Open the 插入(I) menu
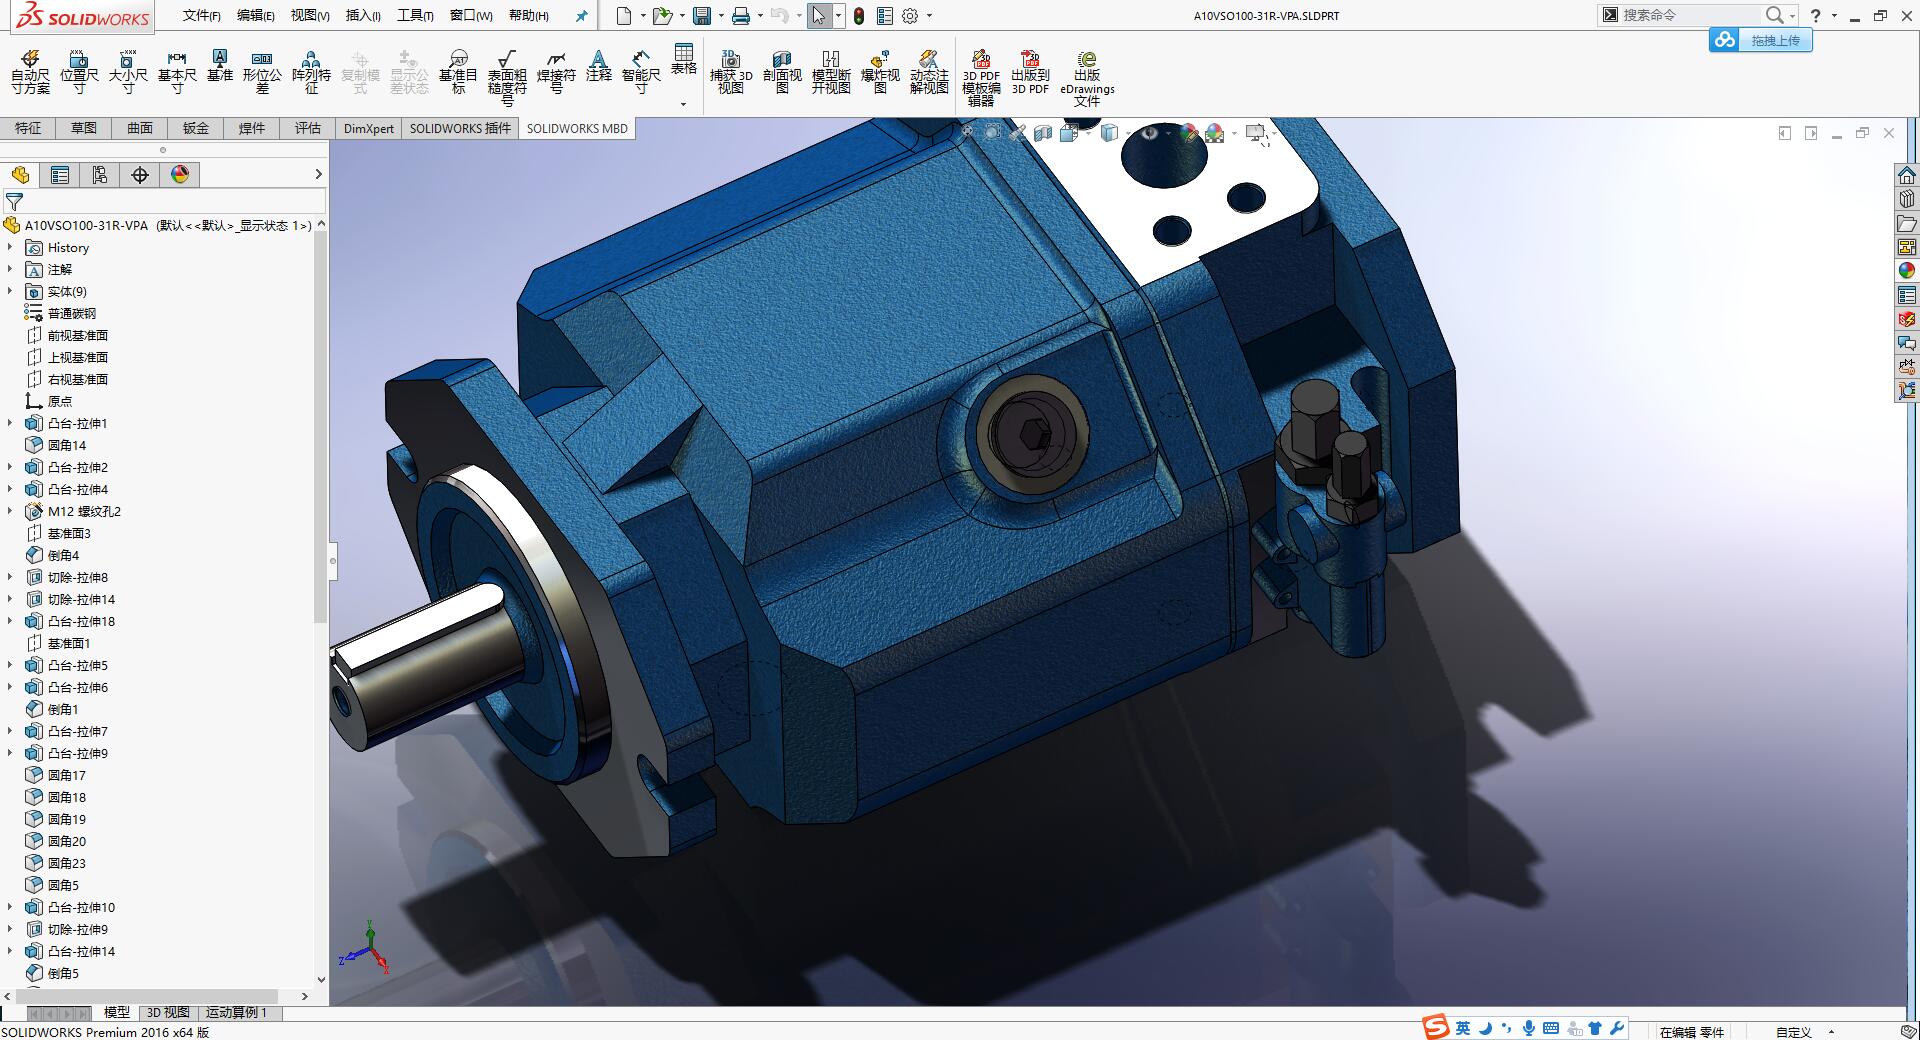The image size is (1920, 1040). 363,15
